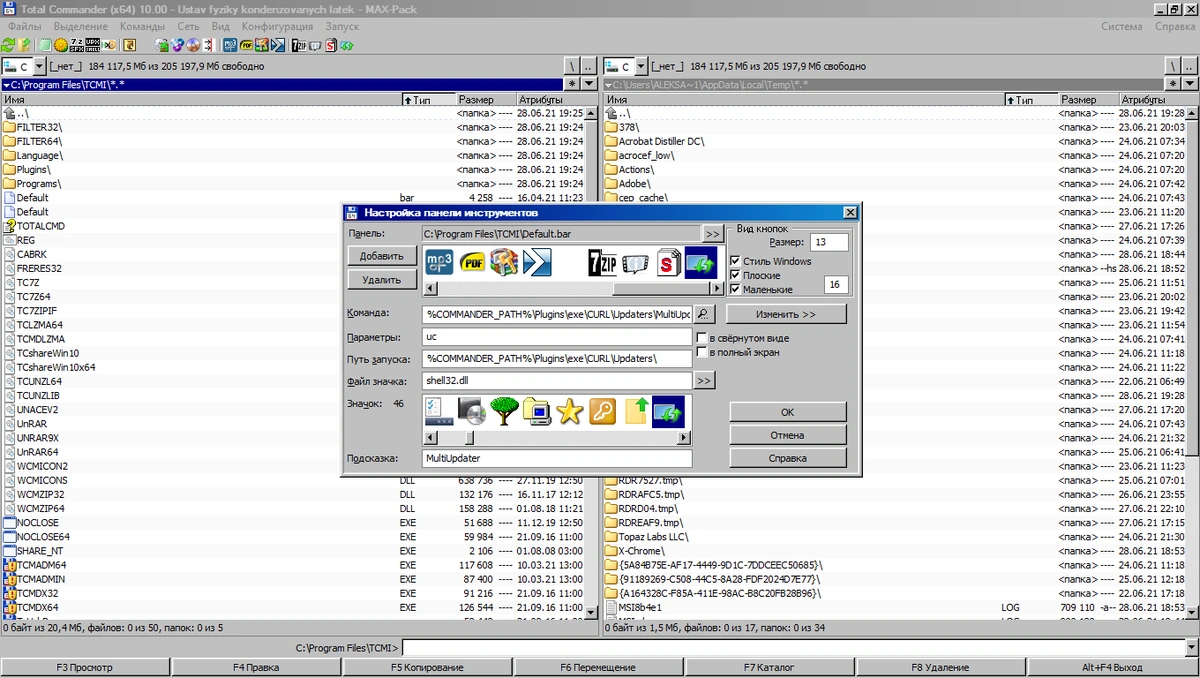The width and height of the screenshot is (1200, 678).
Task: Toggle the Стиль Windows checkbox
Action: click(736, 261)
